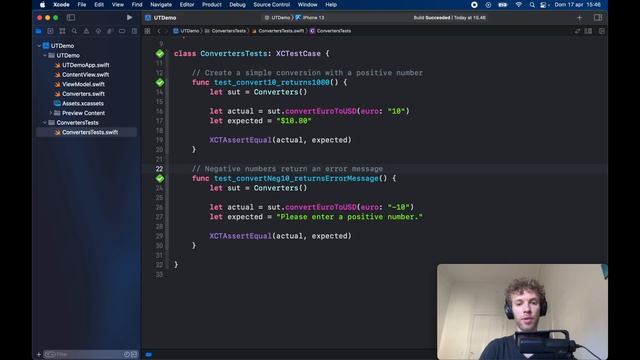
Task: Open the iPhone 13 destination selector
Action: [310, 18]
